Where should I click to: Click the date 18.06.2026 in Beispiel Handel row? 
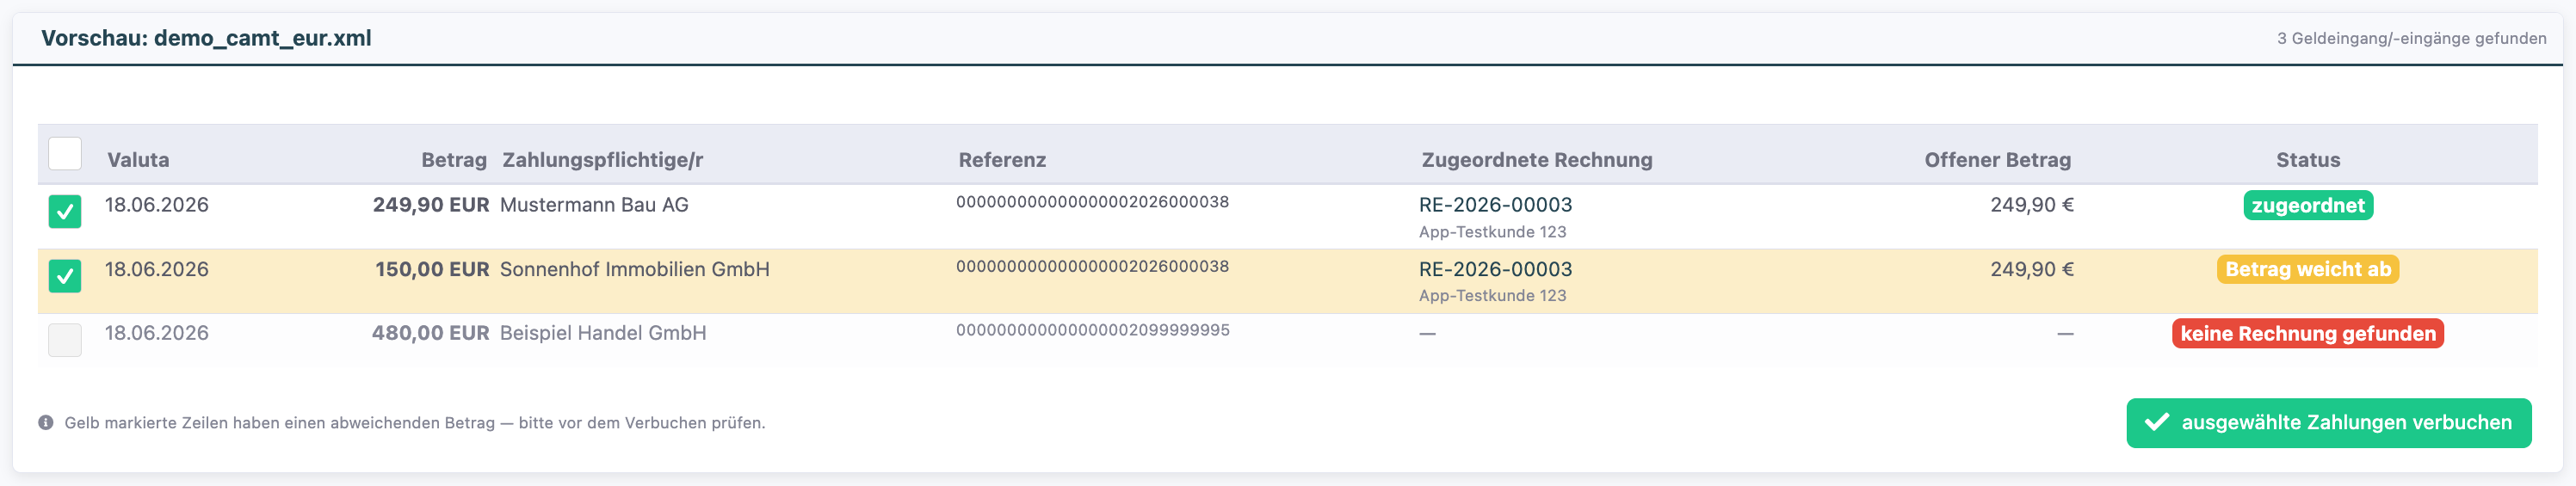click(157, 333)
